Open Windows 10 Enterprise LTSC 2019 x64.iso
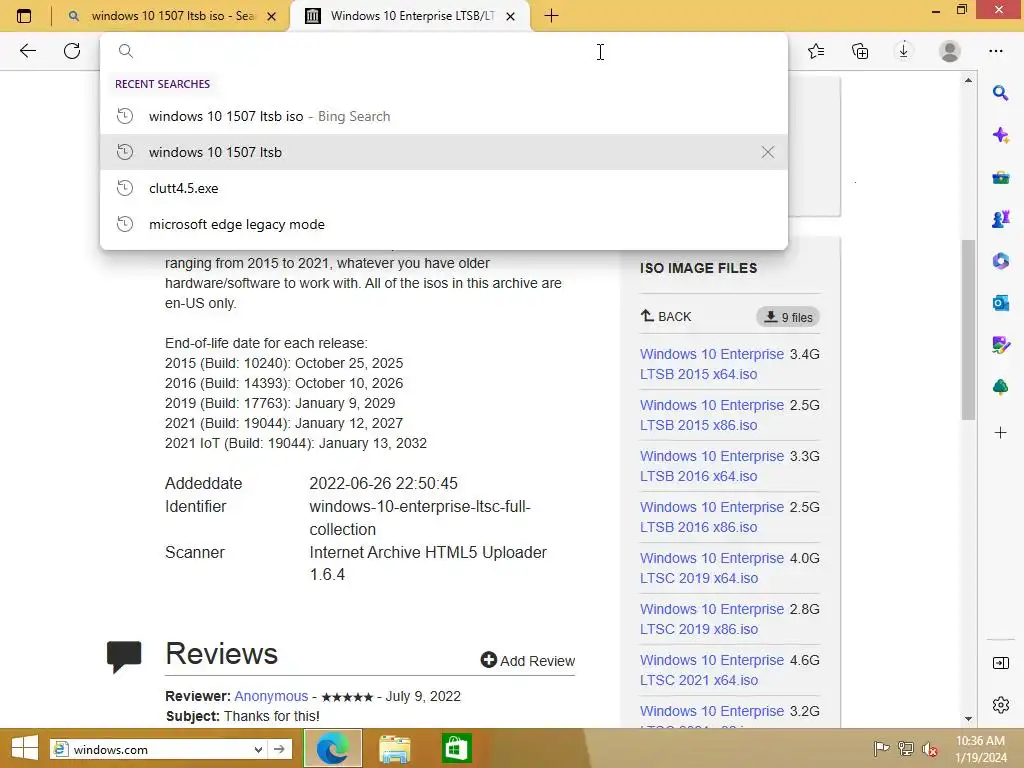Image resolution: width=1024 pixels, height=768 pixels. 712,568
